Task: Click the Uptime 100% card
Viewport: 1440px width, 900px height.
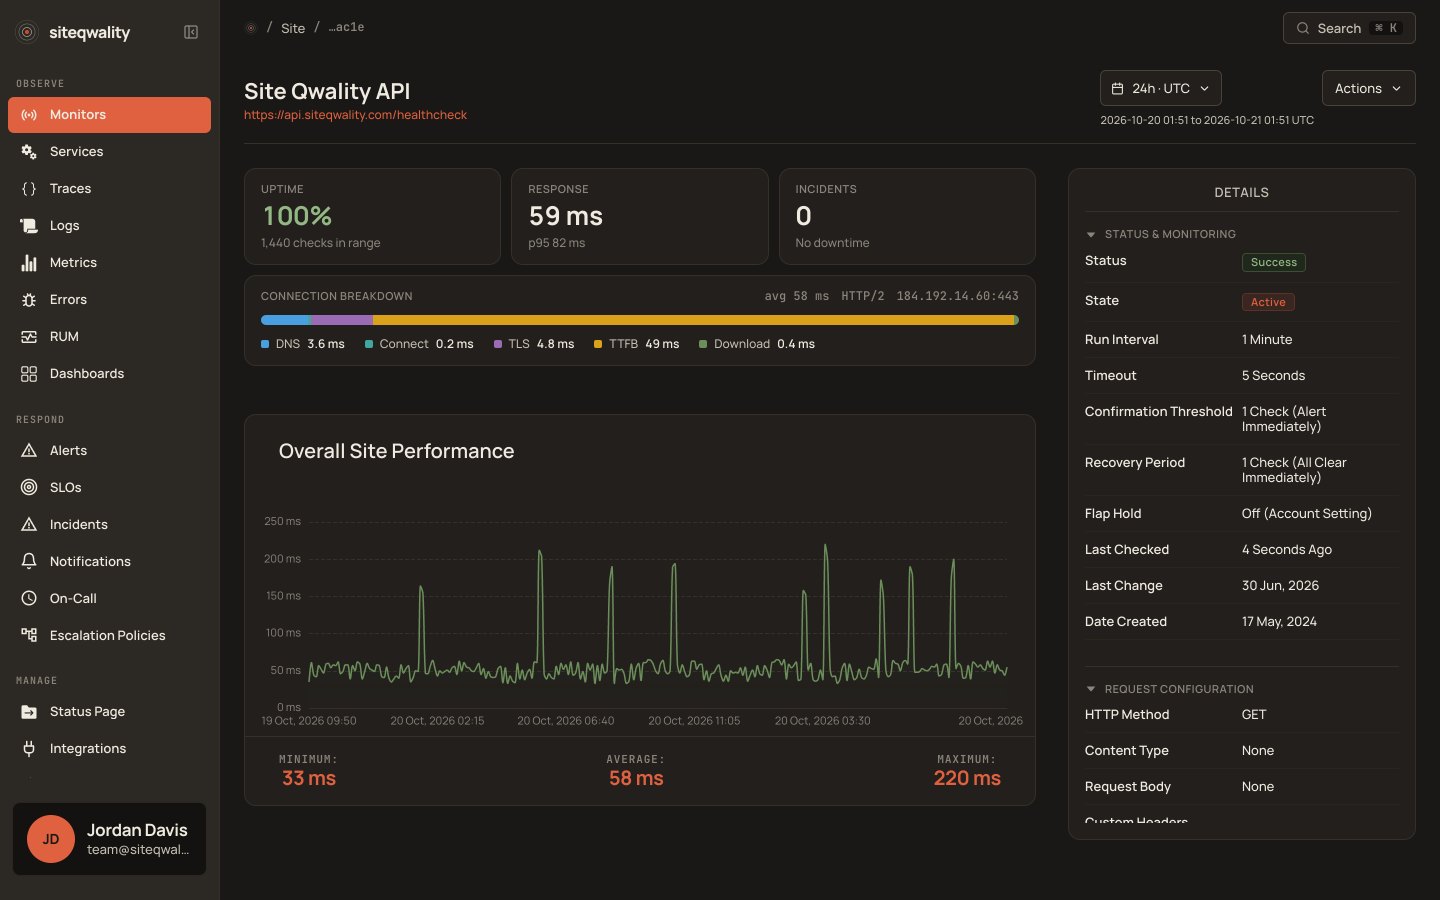Action: coord(372,216)
